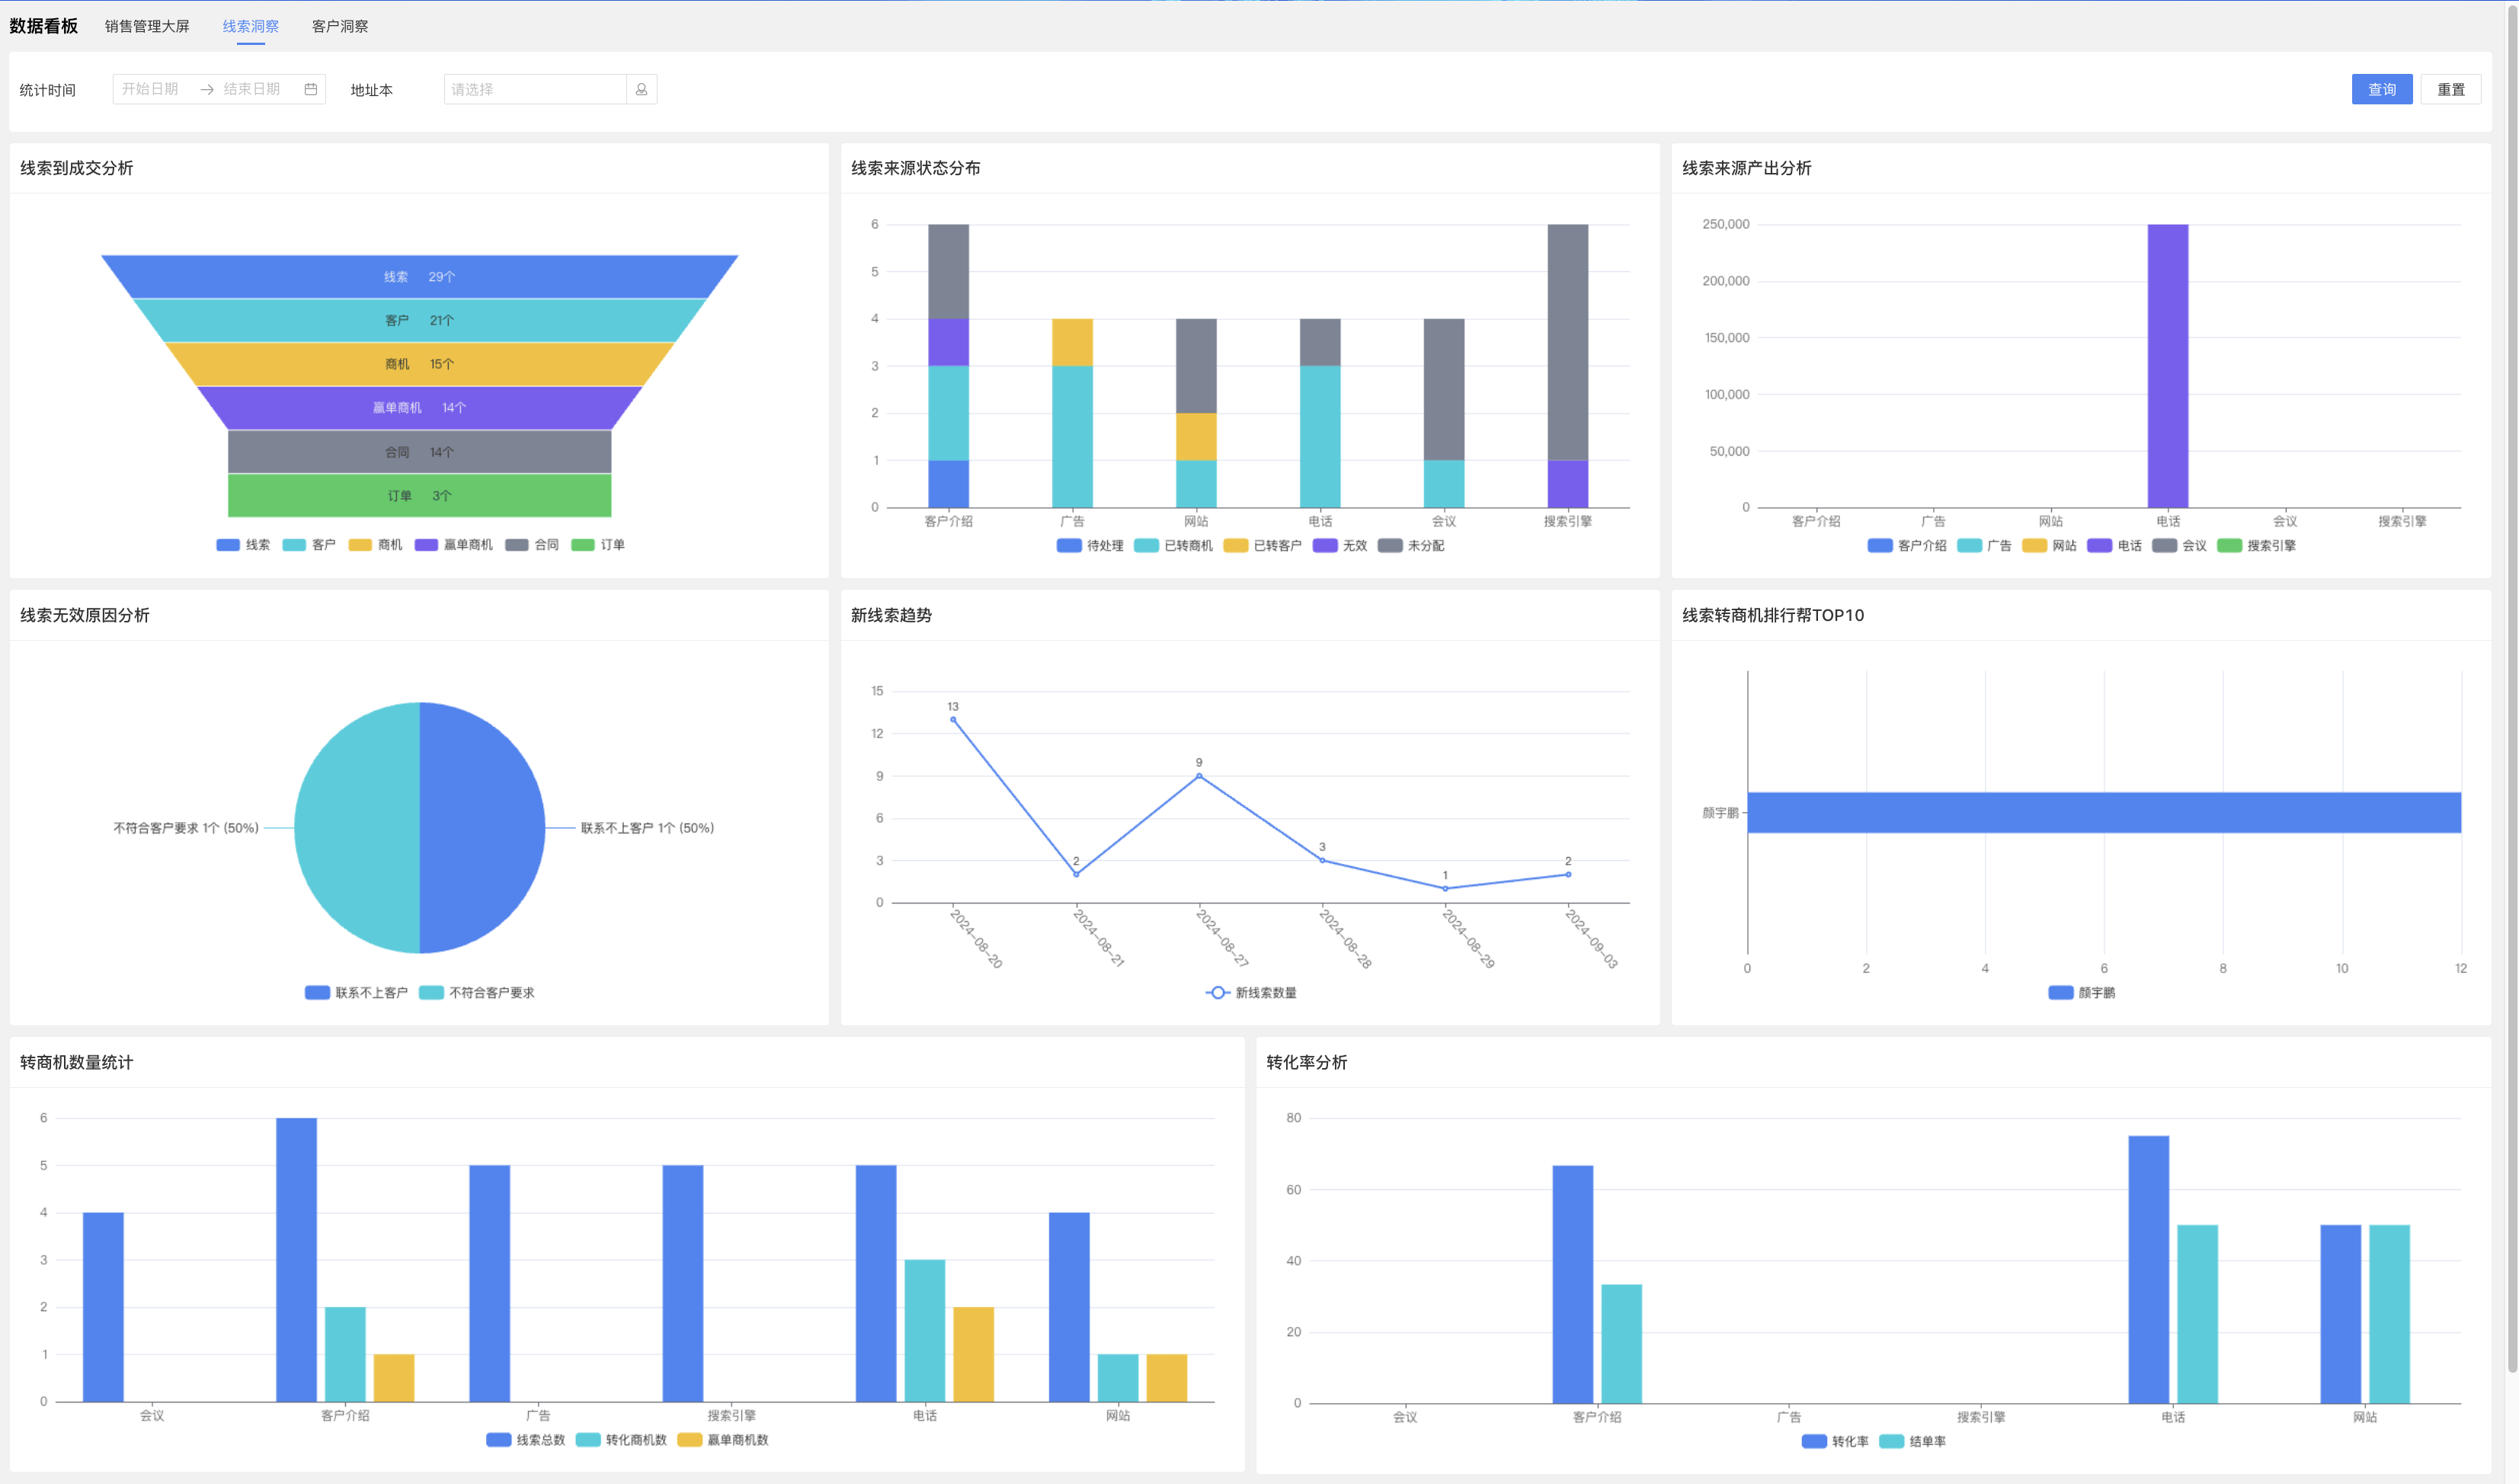Open the 结束日期 date picker
2519x1484 pixels.
(x=252, y=89)
